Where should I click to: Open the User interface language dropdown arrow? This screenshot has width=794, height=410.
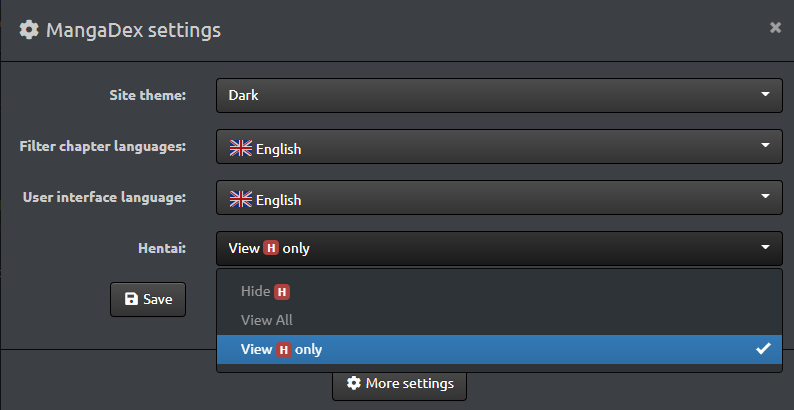[x=765, y=196]
